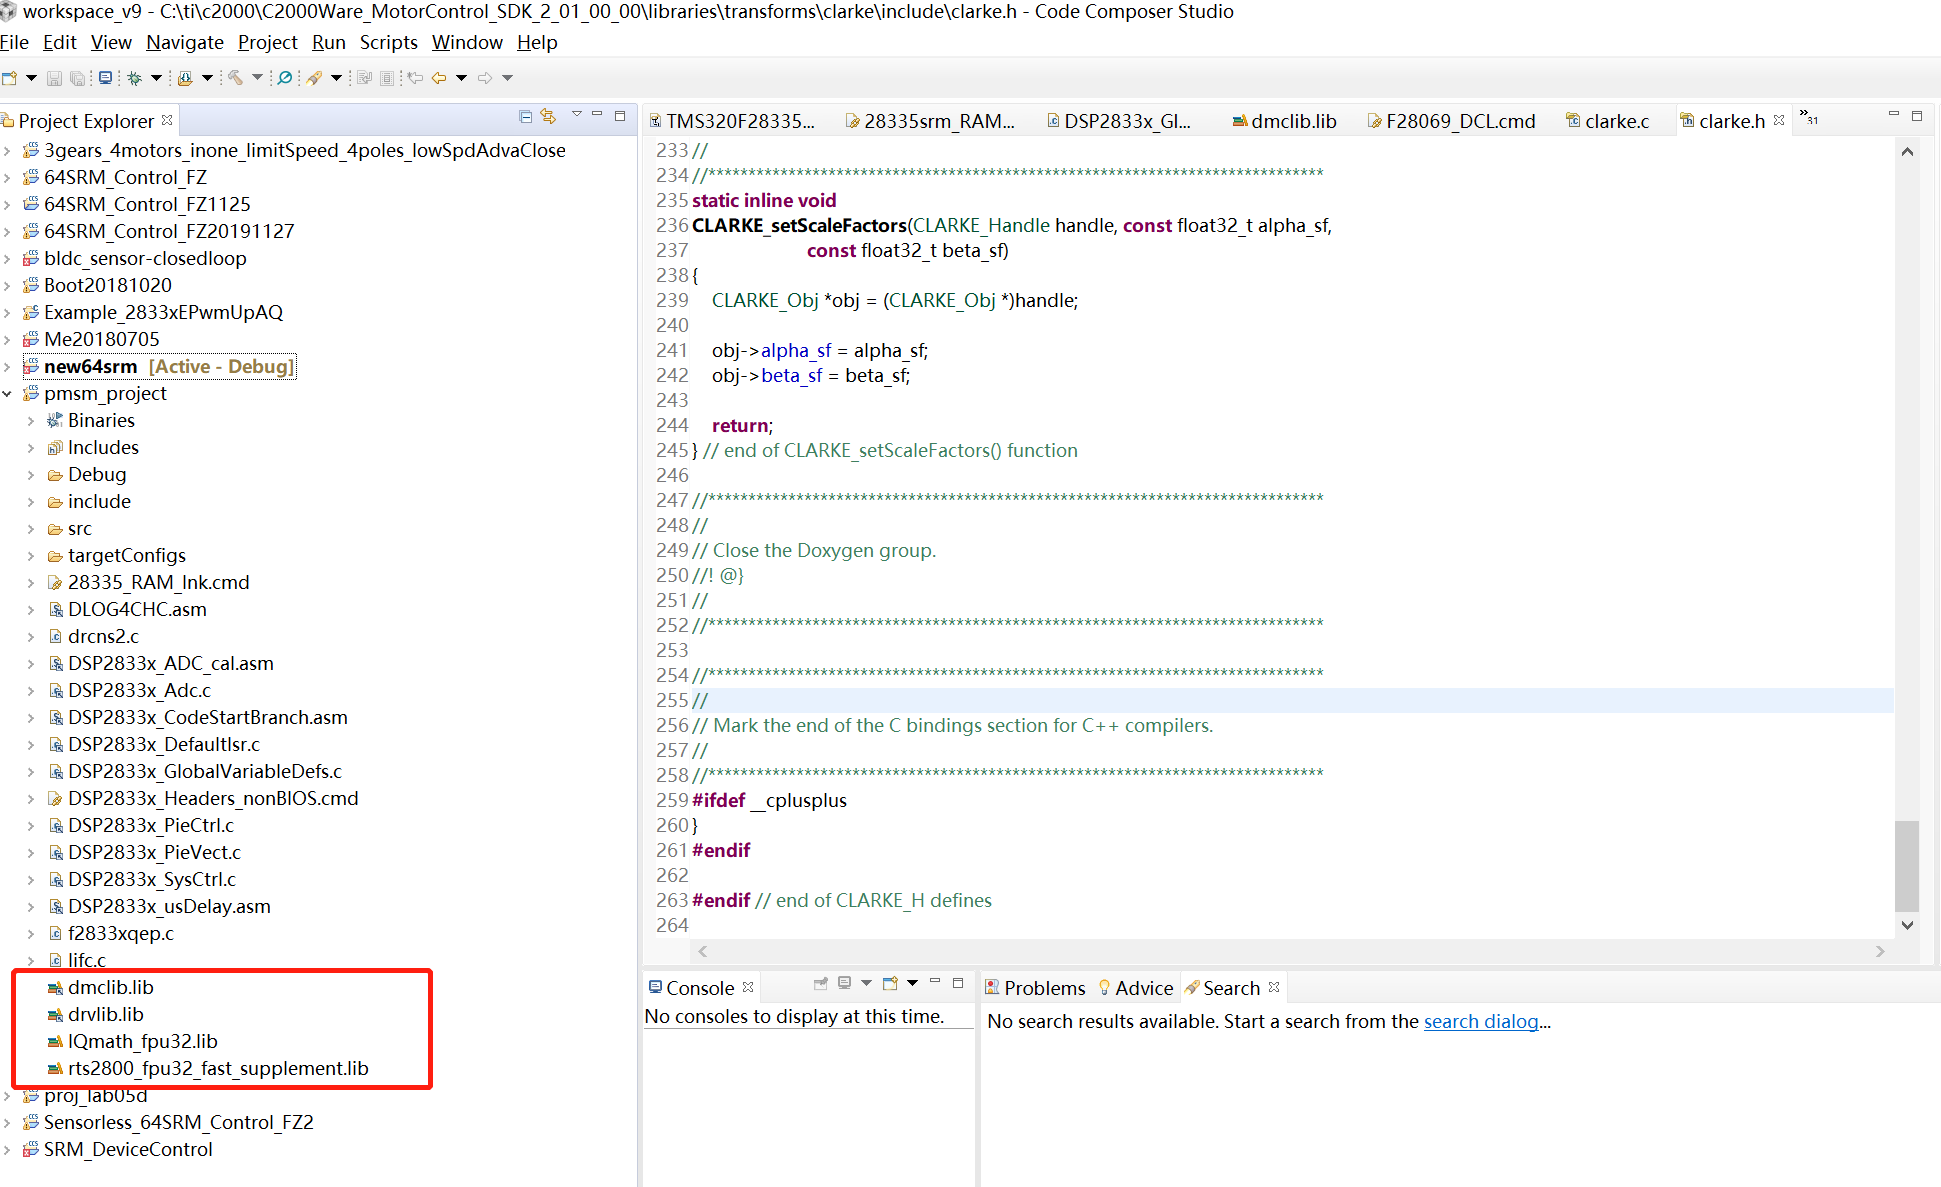Viewport: 1941px width, 1187px height.
Task: Select the SRM_DeviceControl project
Action: 128,1150
